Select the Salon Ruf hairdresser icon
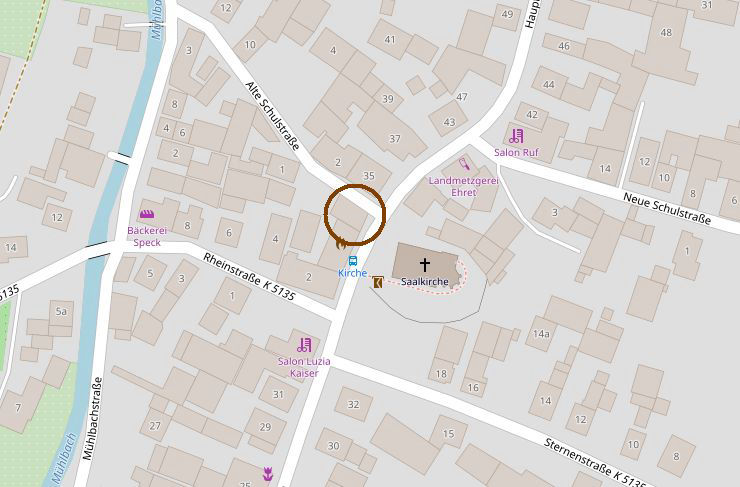The width and height of the screenshot is (740, 487). (x=516, y=136)
